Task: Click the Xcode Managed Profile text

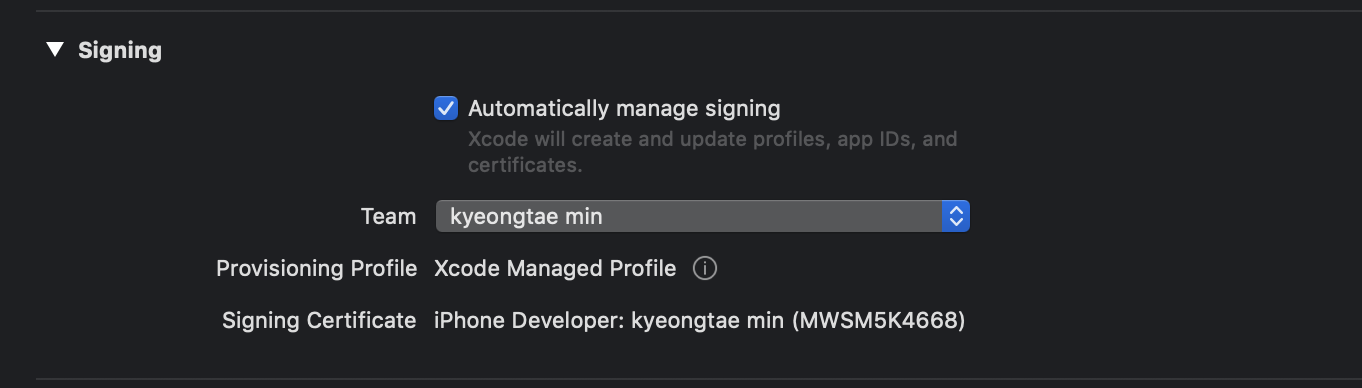Action: (x=555, y=269)
